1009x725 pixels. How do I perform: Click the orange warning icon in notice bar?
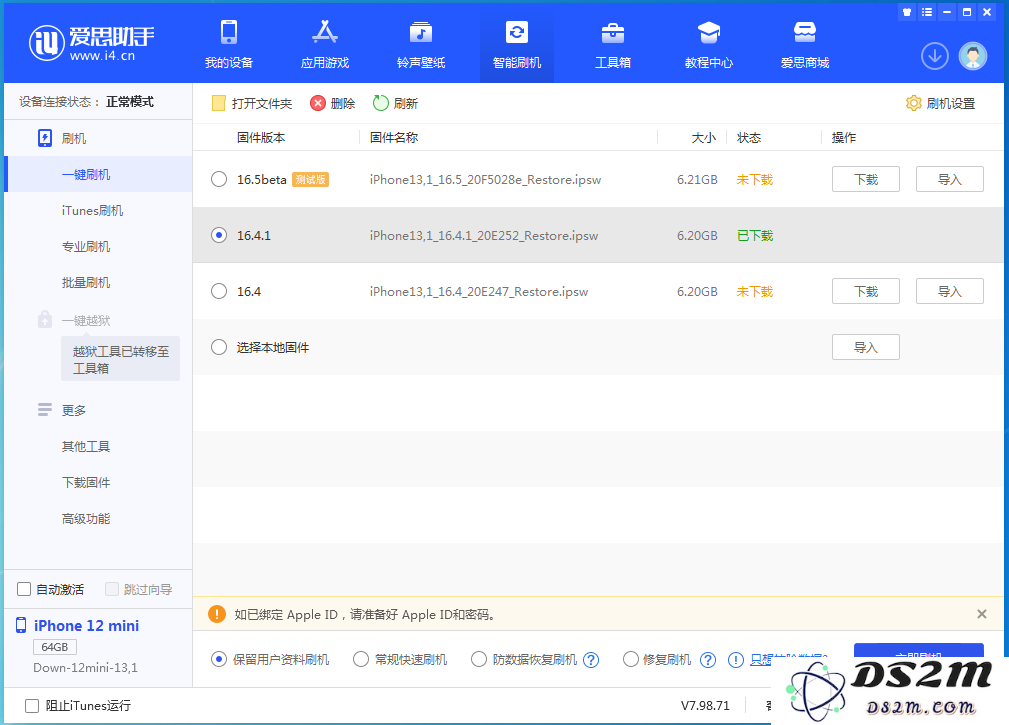tap(217, 614)
